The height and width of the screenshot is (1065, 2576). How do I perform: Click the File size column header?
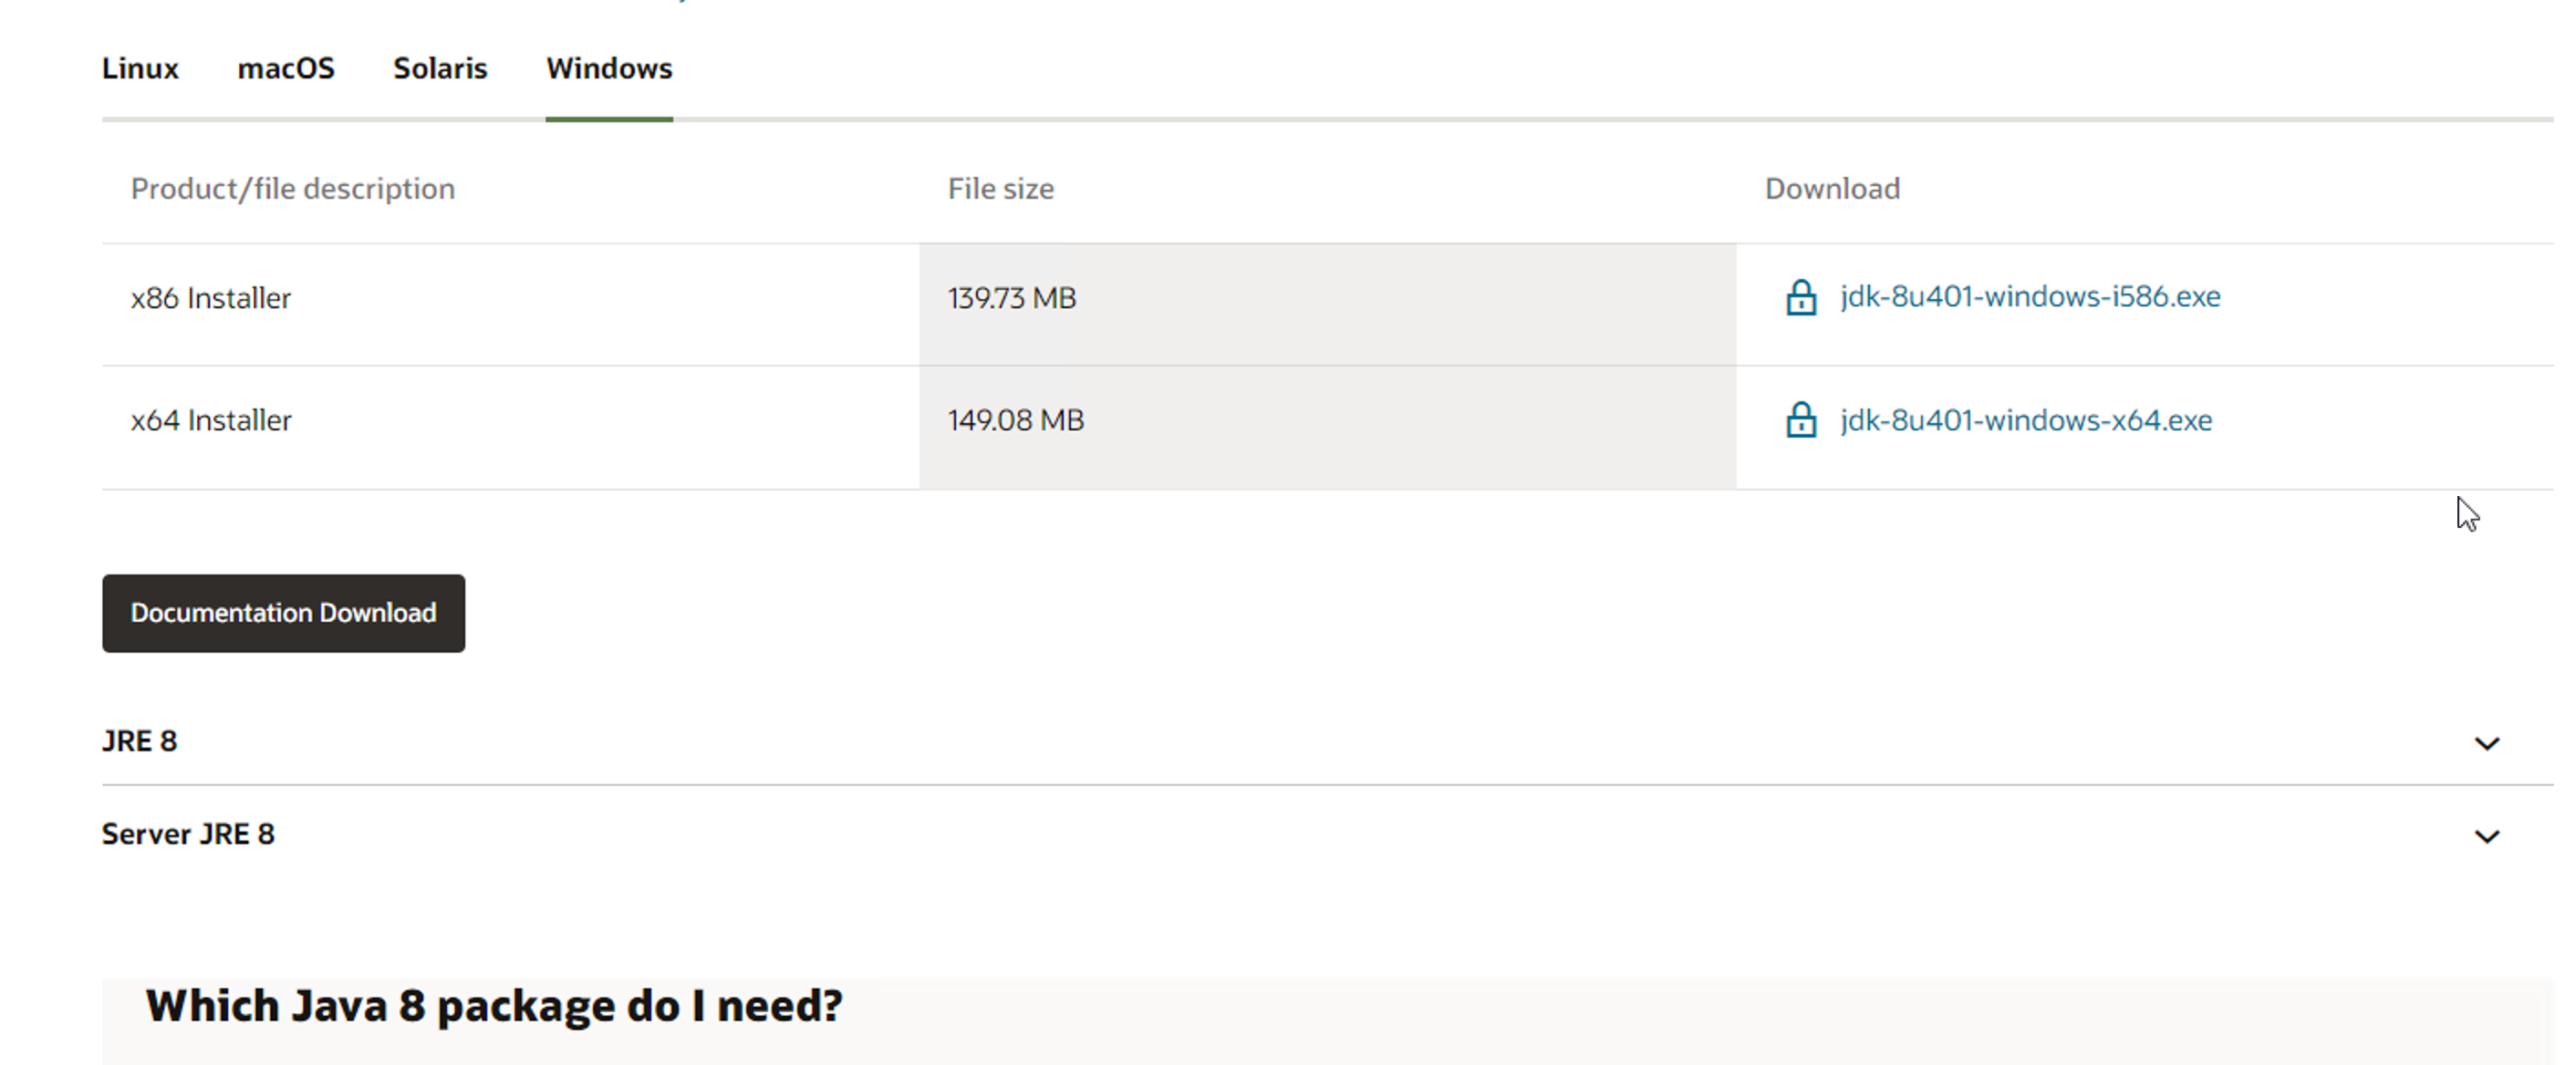[1001, 189]
